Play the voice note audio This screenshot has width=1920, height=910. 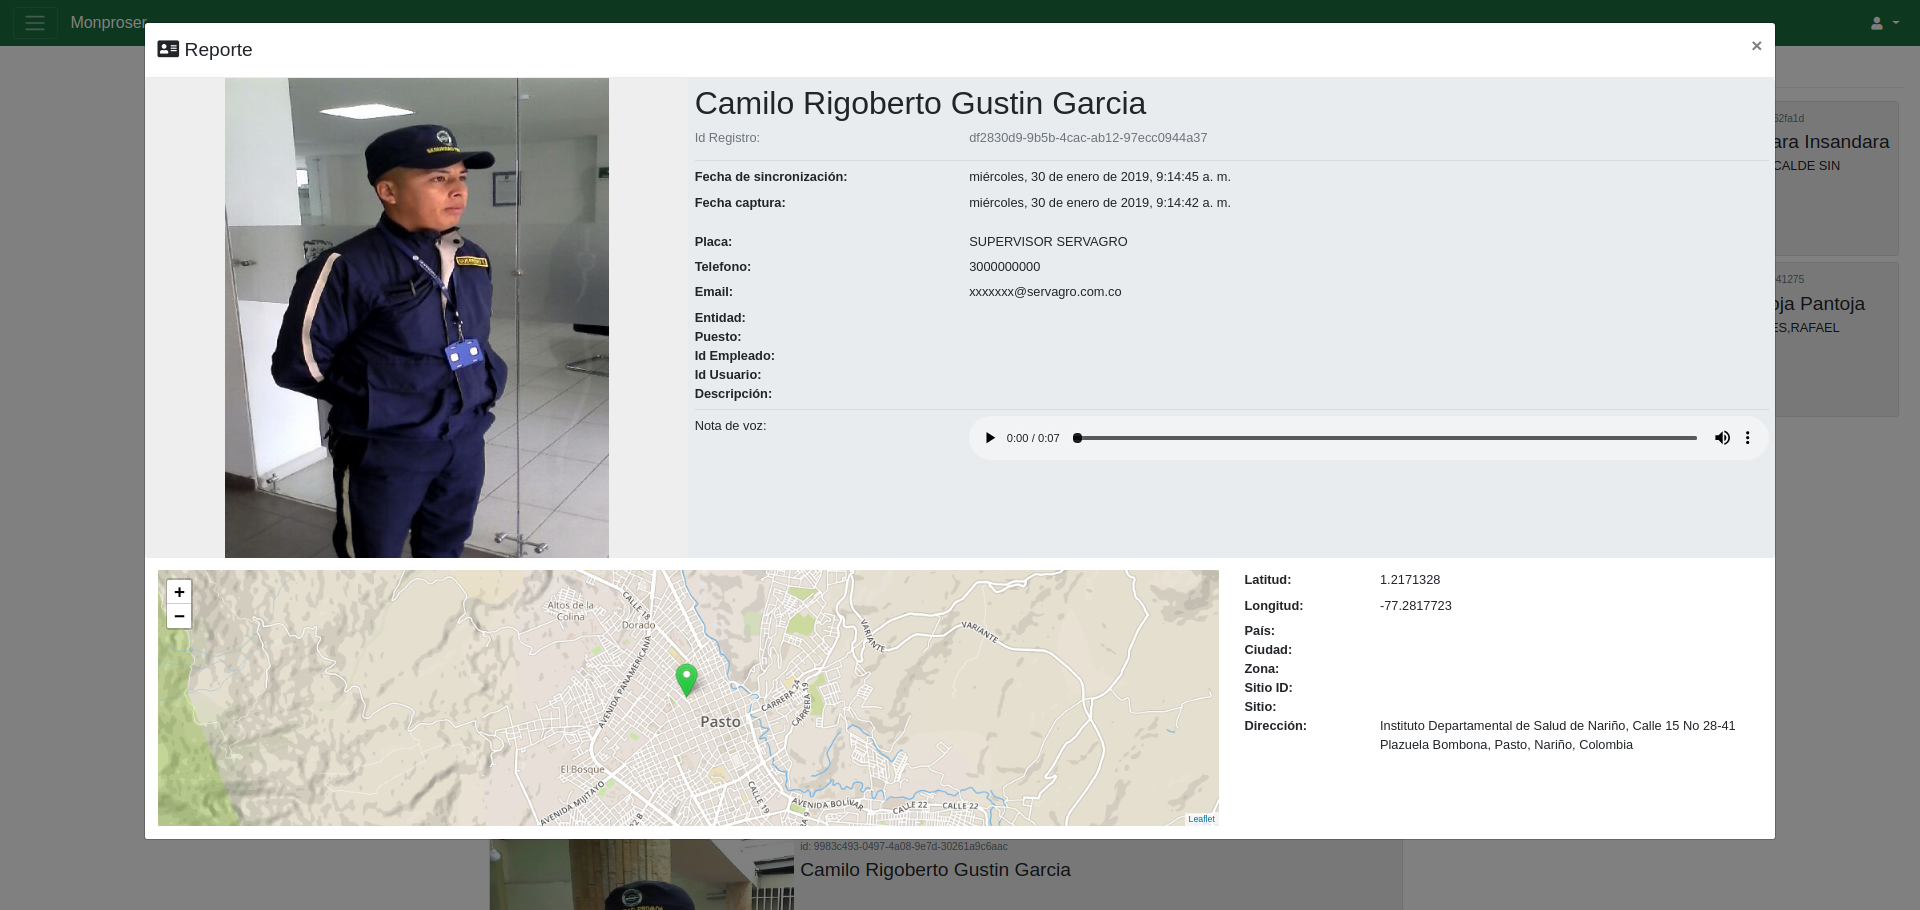(x=990, y=438)
